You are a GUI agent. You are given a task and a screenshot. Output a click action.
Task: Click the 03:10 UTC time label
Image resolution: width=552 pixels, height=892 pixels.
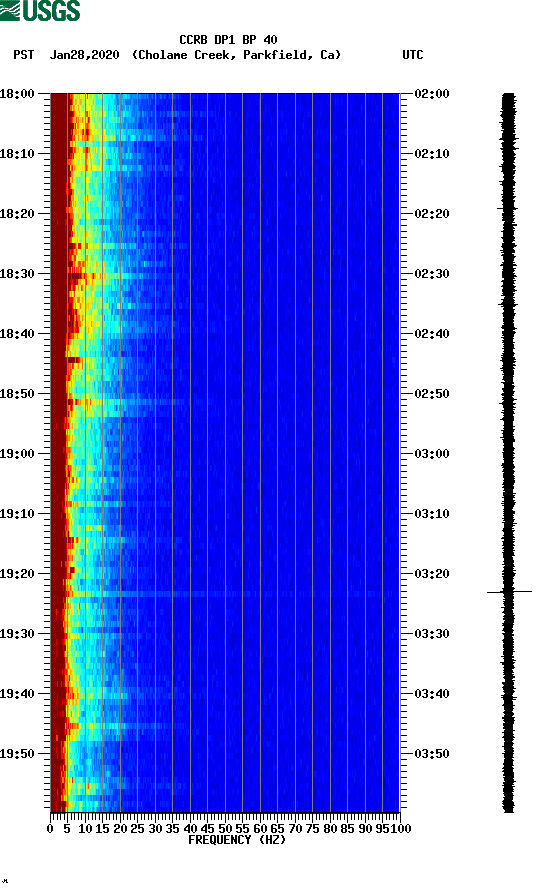(x=432, y=514)
